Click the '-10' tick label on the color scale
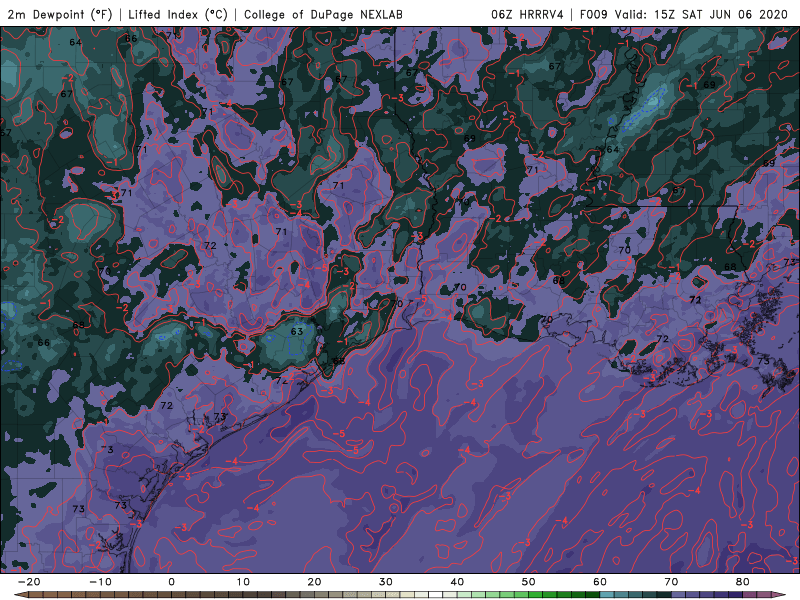 (100, 582)
